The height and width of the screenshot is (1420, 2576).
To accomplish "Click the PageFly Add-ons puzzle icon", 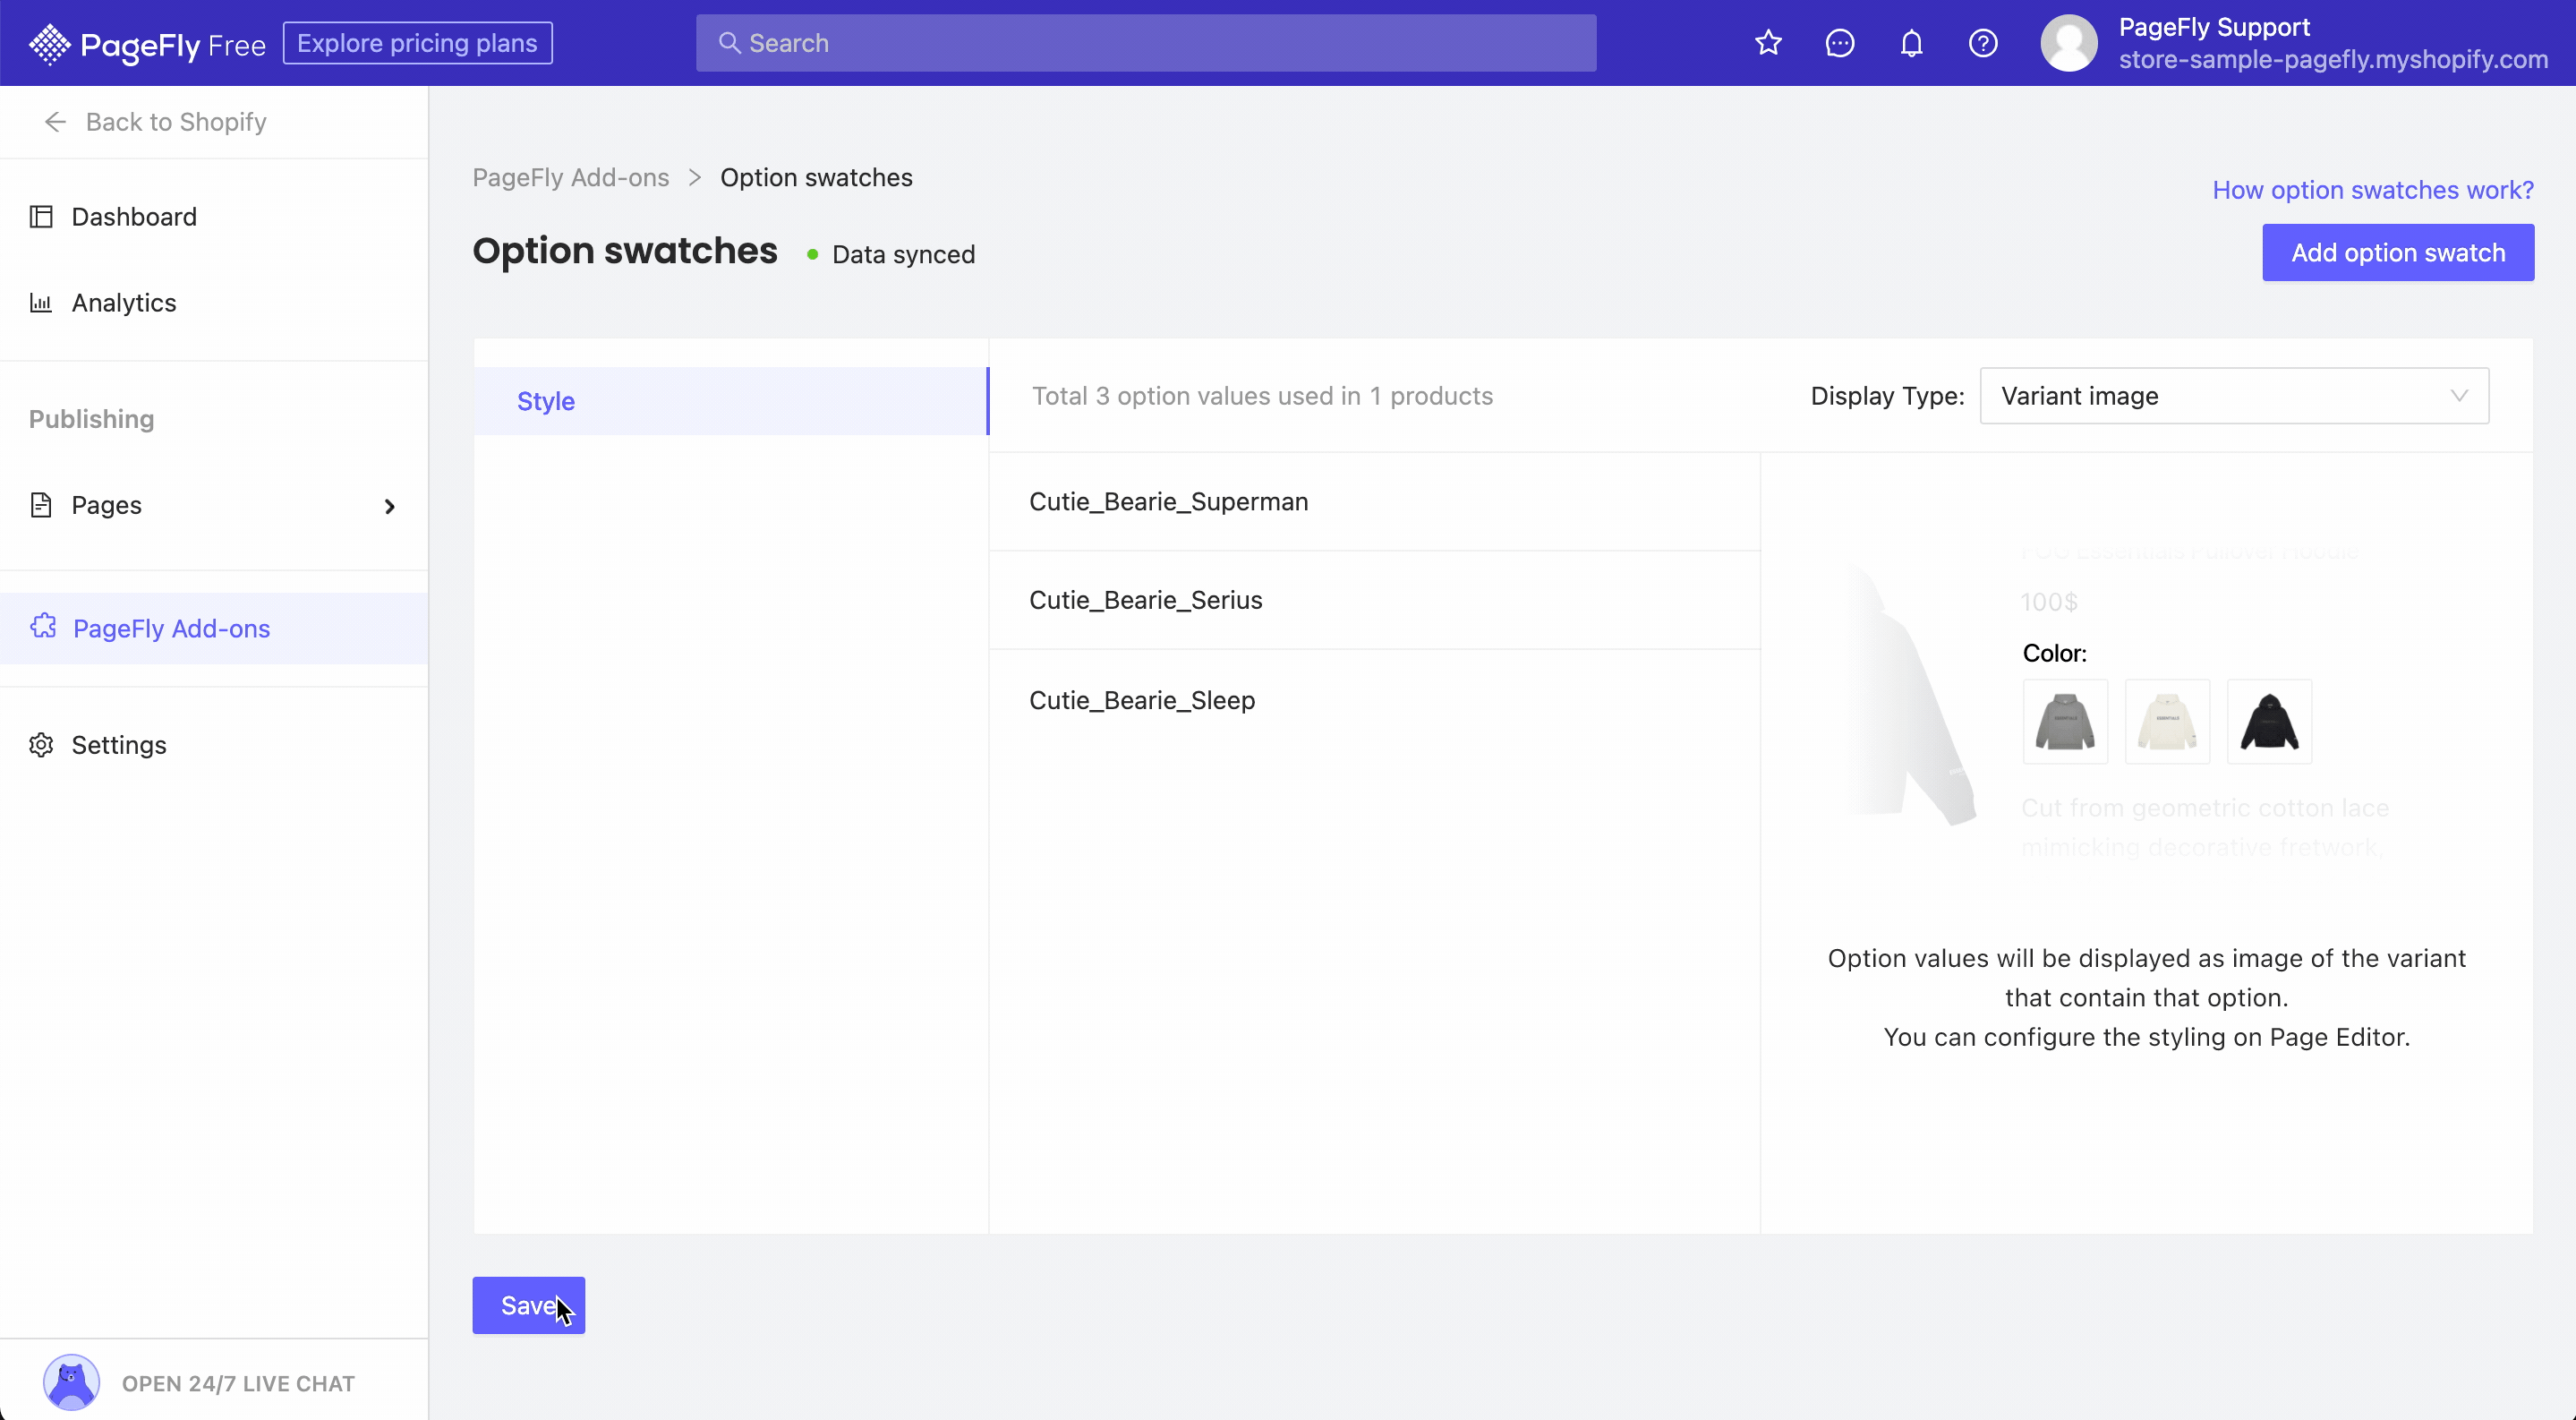I will (43, 627).
